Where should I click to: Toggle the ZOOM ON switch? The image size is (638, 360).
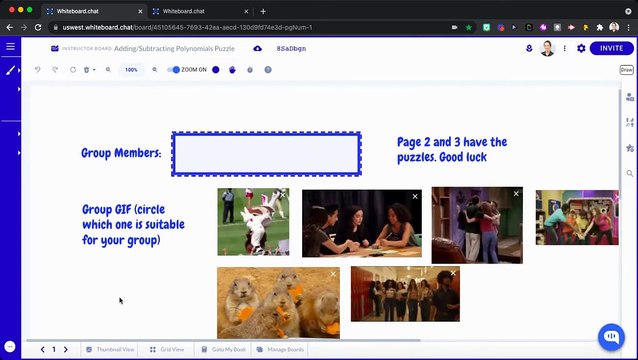[x=173, y=70]
